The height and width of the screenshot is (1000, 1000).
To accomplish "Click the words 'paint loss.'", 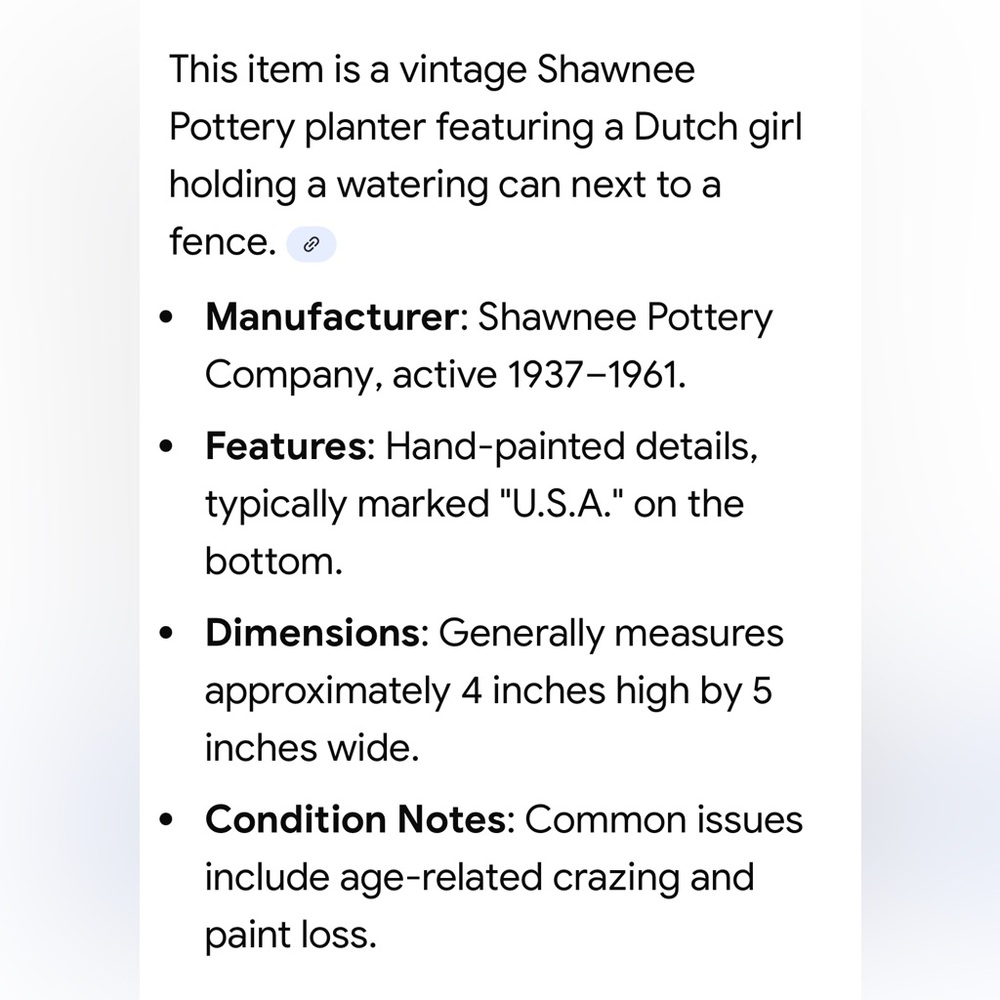I will 291,935.
